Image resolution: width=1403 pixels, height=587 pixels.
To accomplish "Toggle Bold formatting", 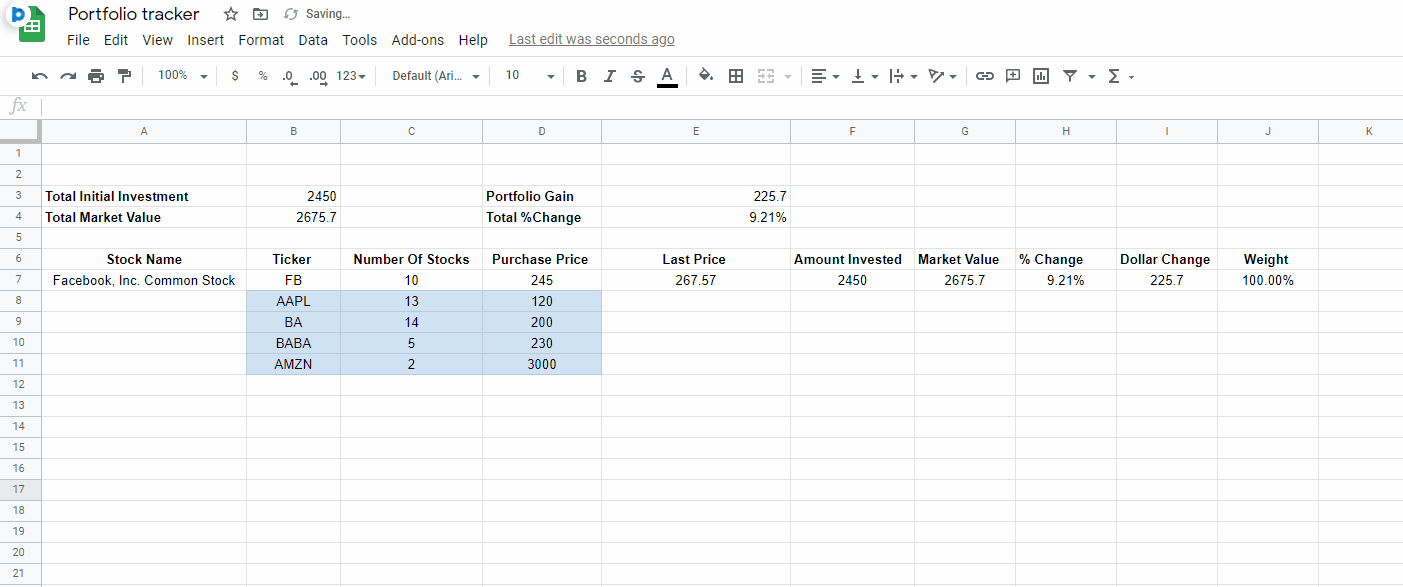I will [581, 76].
